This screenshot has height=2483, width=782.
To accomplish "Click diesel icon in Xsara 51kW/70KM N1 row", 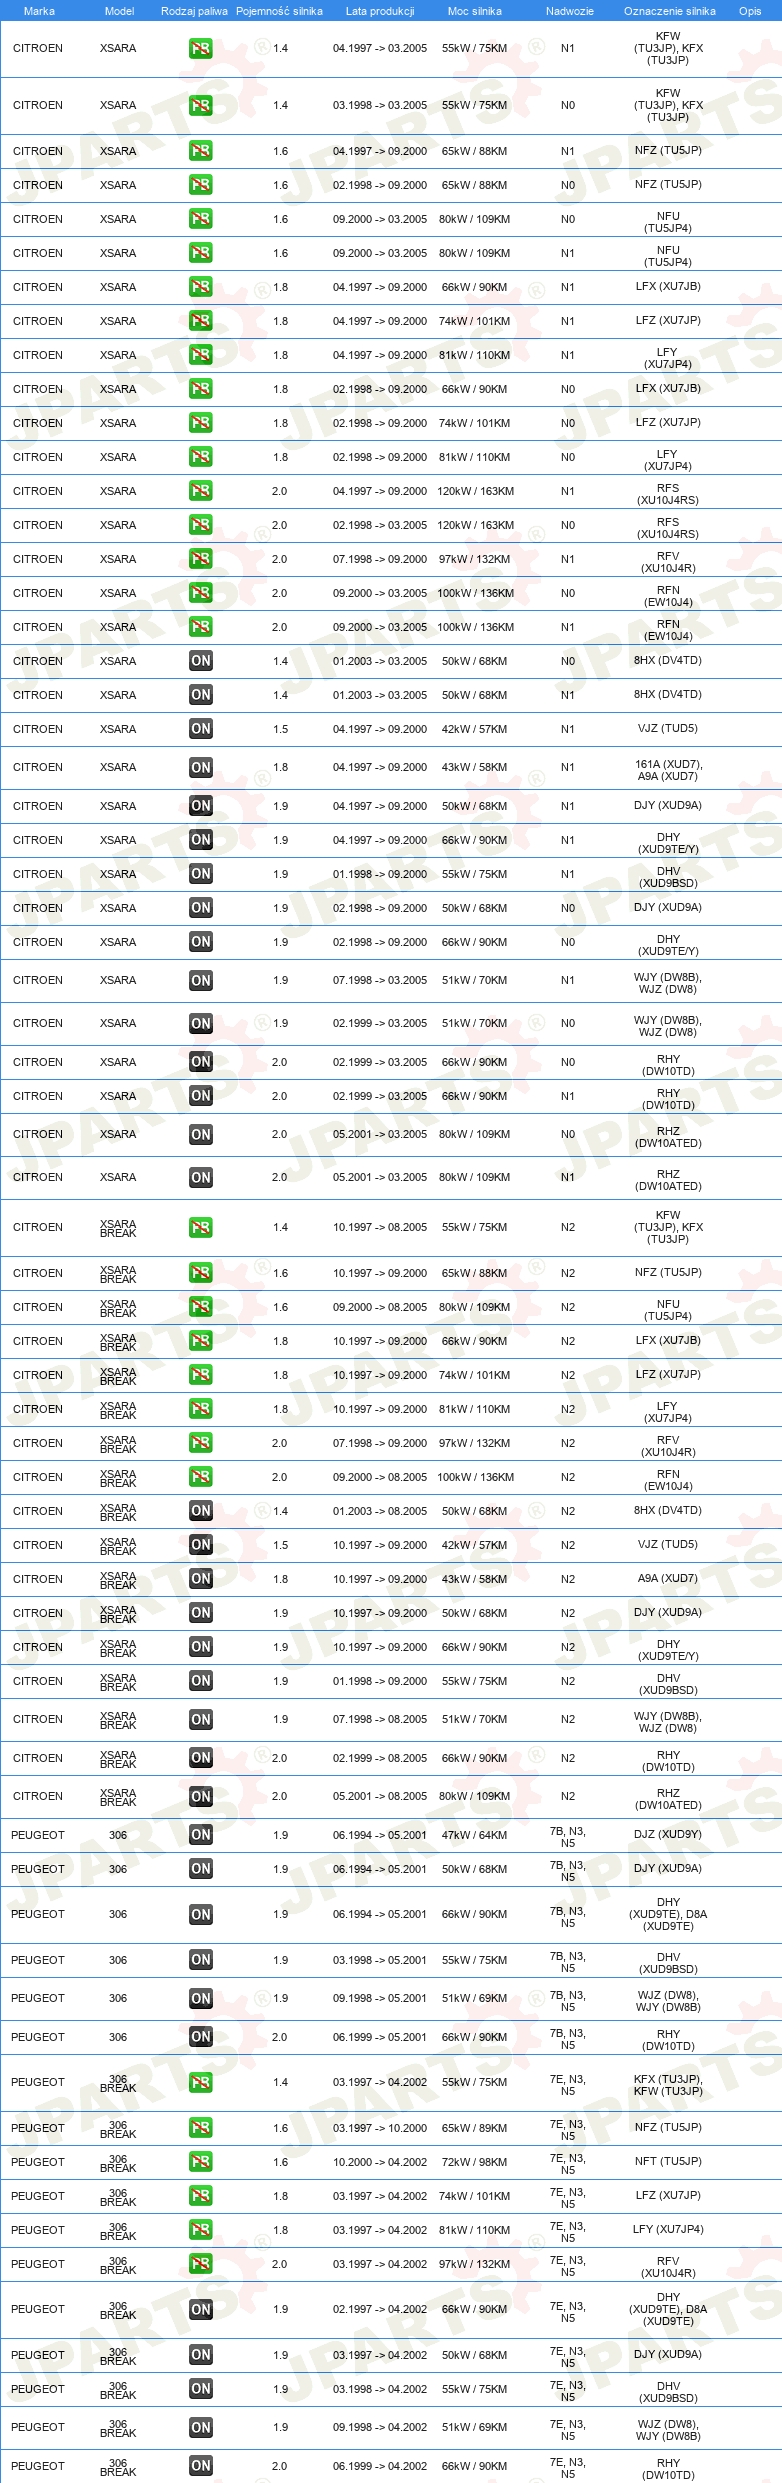I will tap(201, 981).
